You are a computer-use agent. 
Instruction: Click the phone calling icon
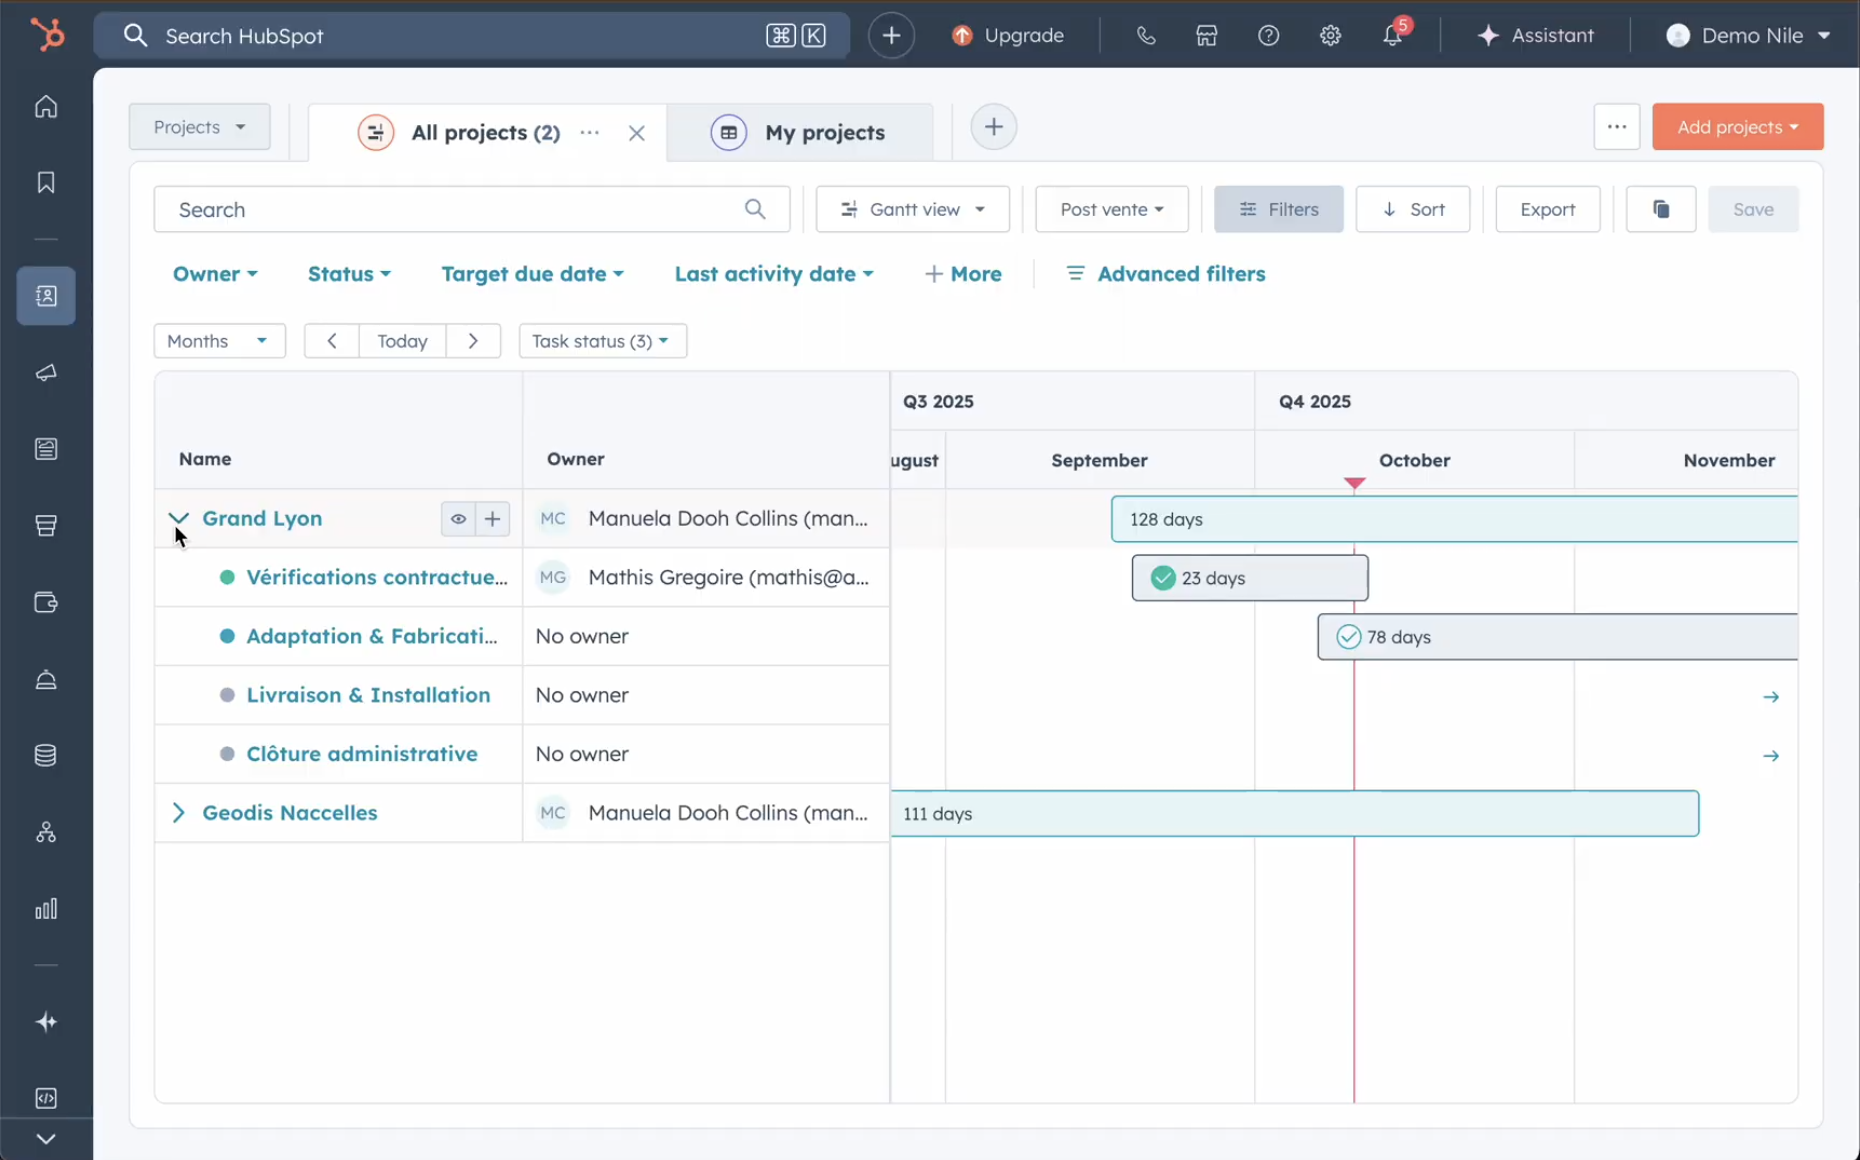click(1146, 36)
